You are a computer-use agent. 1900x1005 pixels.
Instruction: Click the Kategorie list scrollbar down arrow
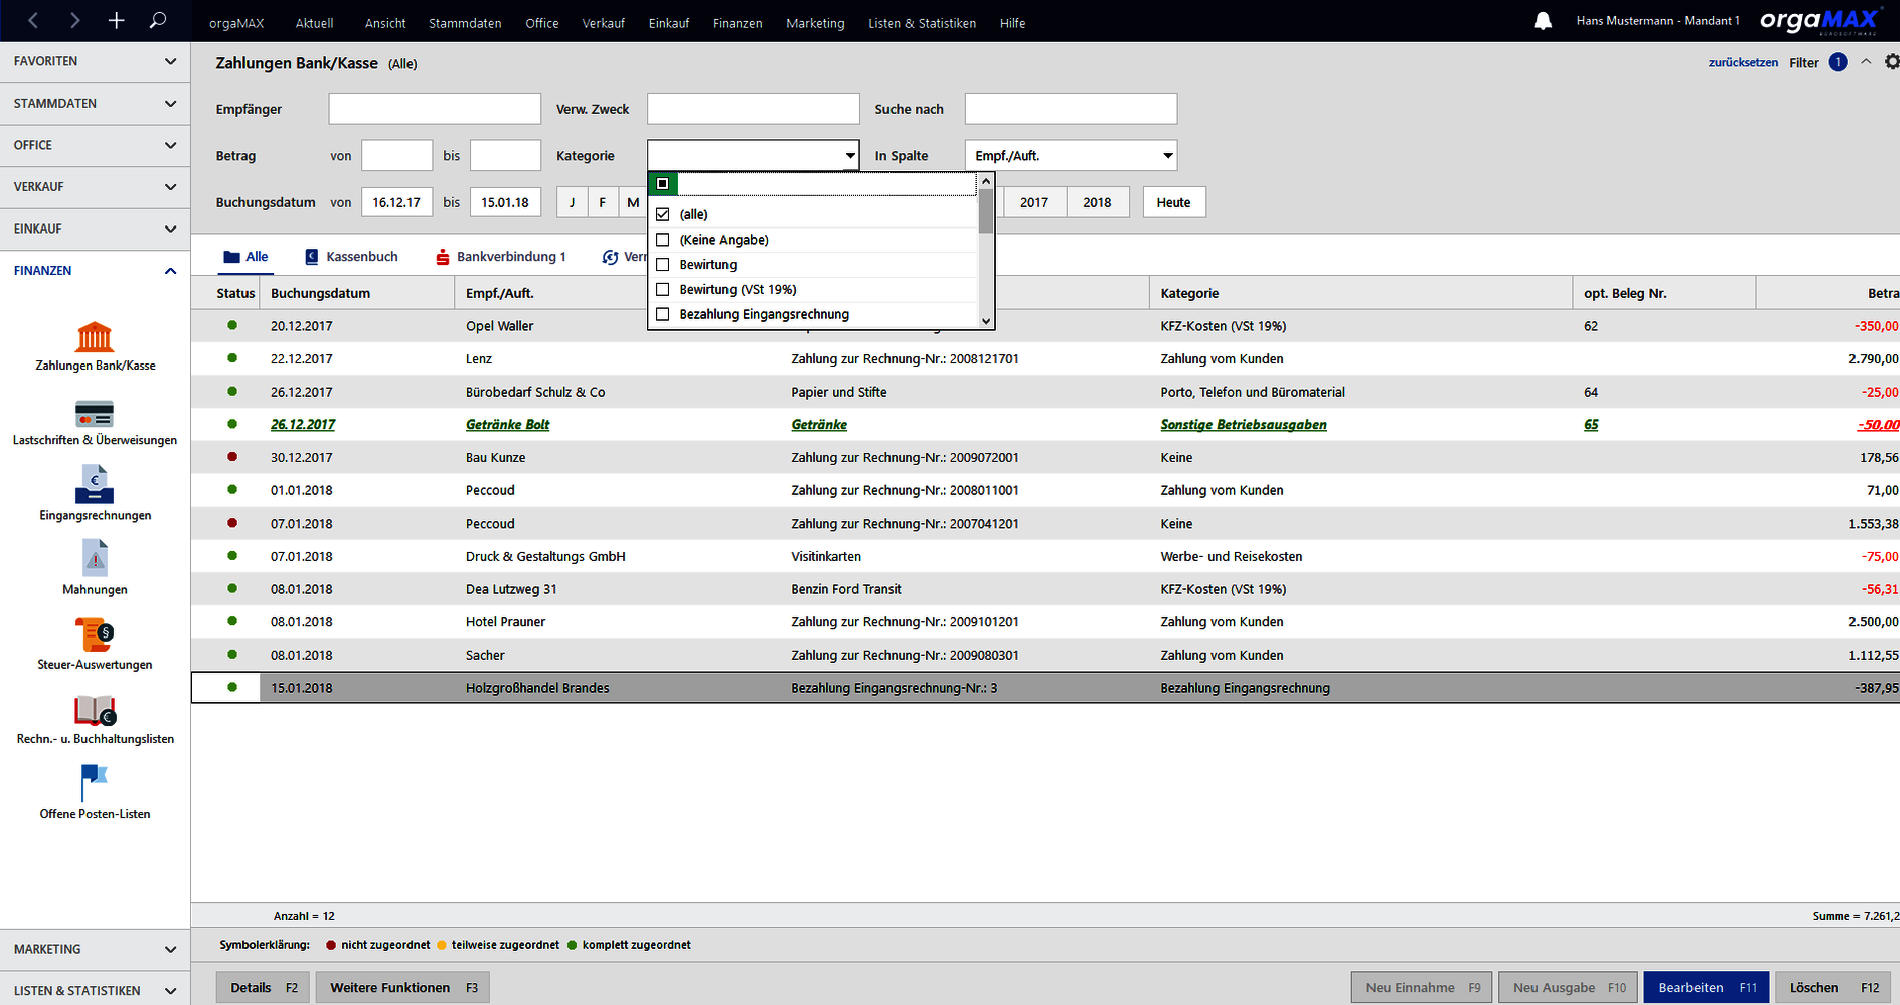[986, 321]
